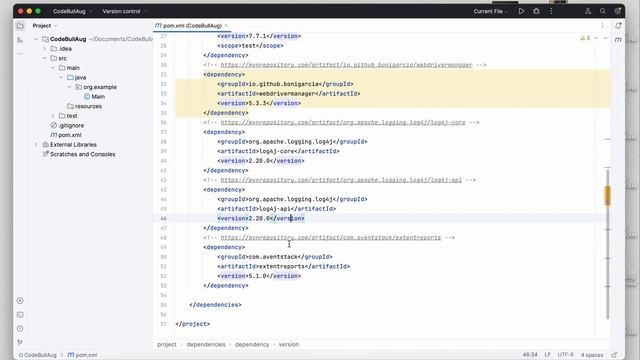The height and width of the screenshot is (360, 640).
Task: Click the extentreports artifactId line
Action: coord(283,267)
